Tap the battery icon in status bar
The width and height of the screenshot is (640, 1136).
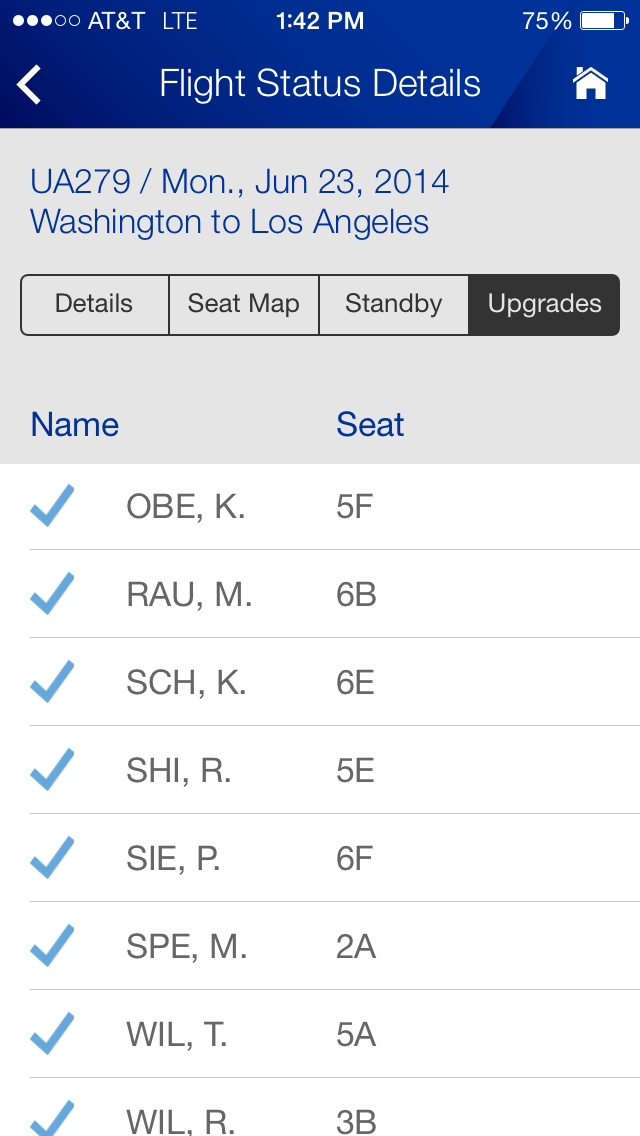[604, 21]
